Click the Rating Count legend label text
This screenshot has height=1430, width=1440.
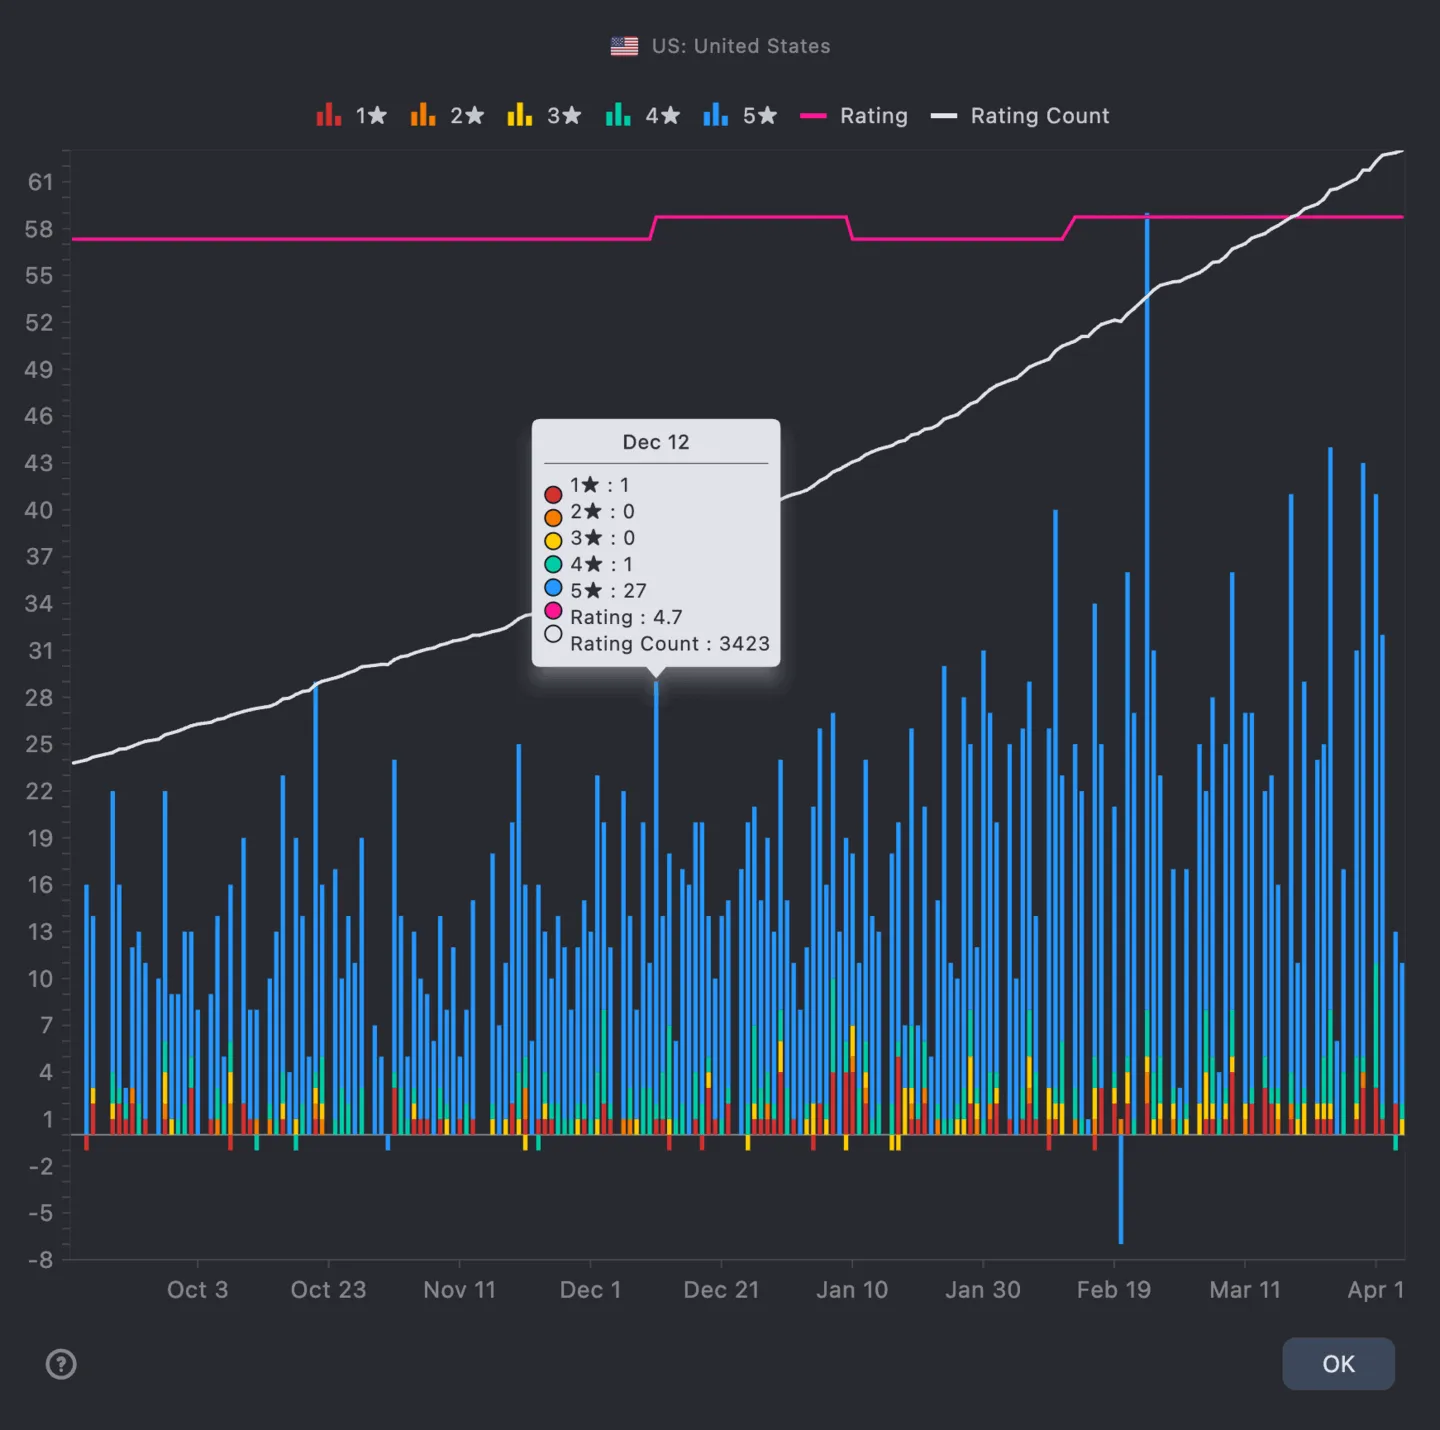1039,115
